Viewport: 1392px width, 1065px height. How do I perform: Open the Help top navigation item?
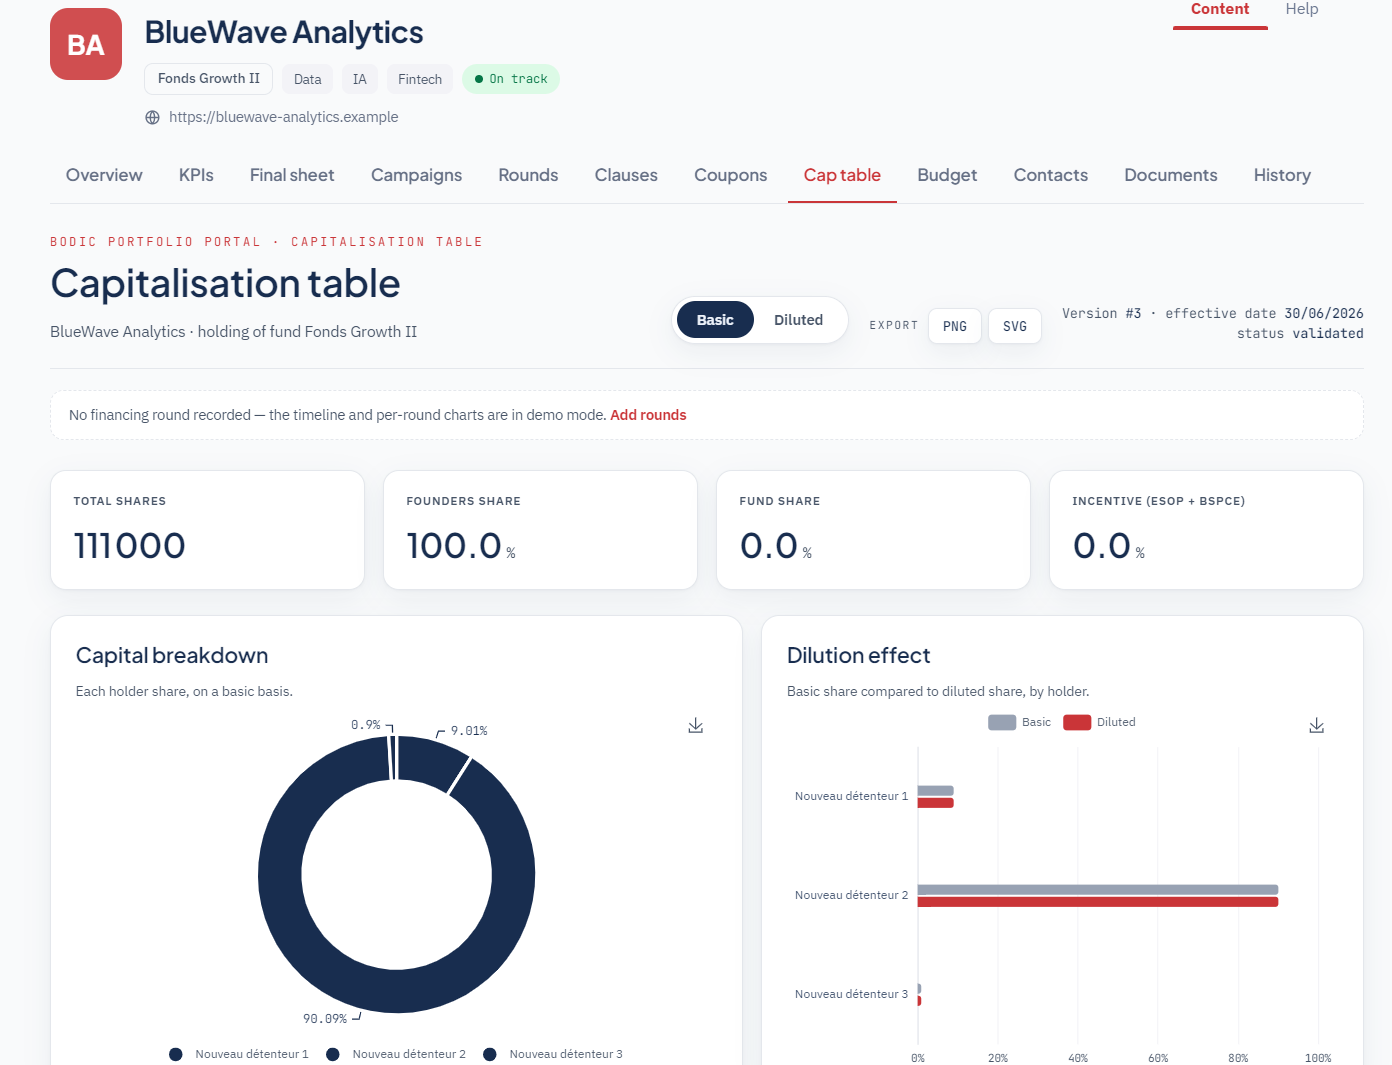[1302, 10]
